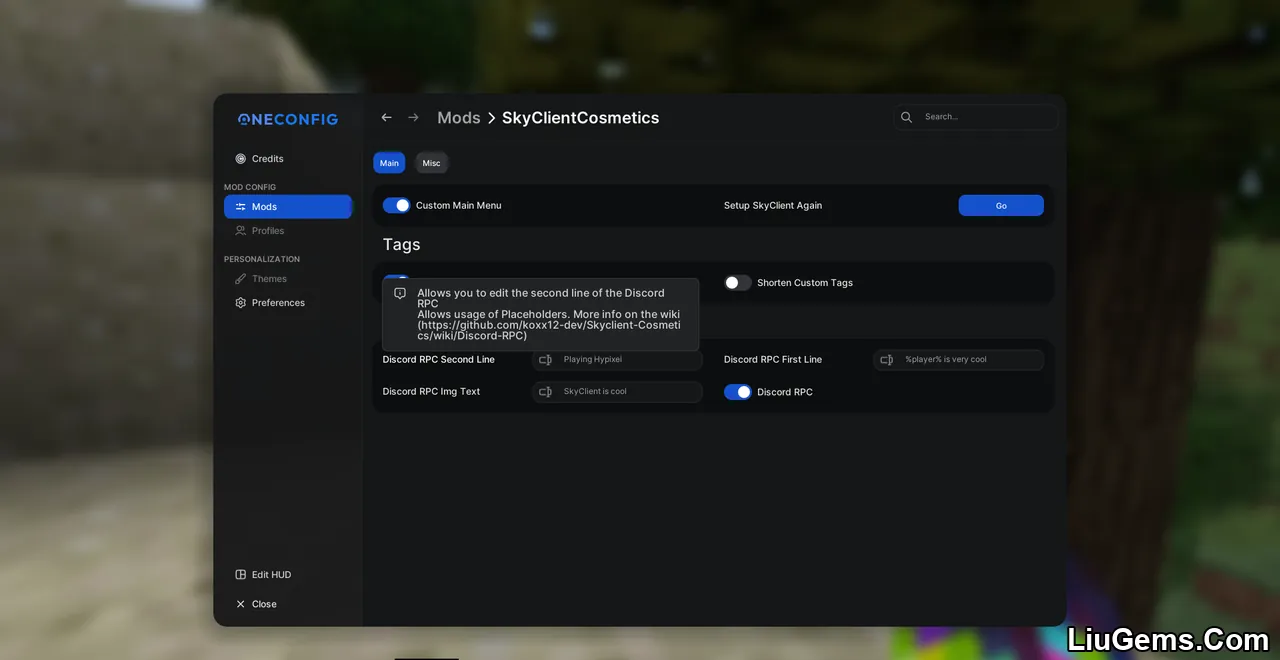Open the Profiles sidebar label
The image size is (1280, 660).
(268, 231)
